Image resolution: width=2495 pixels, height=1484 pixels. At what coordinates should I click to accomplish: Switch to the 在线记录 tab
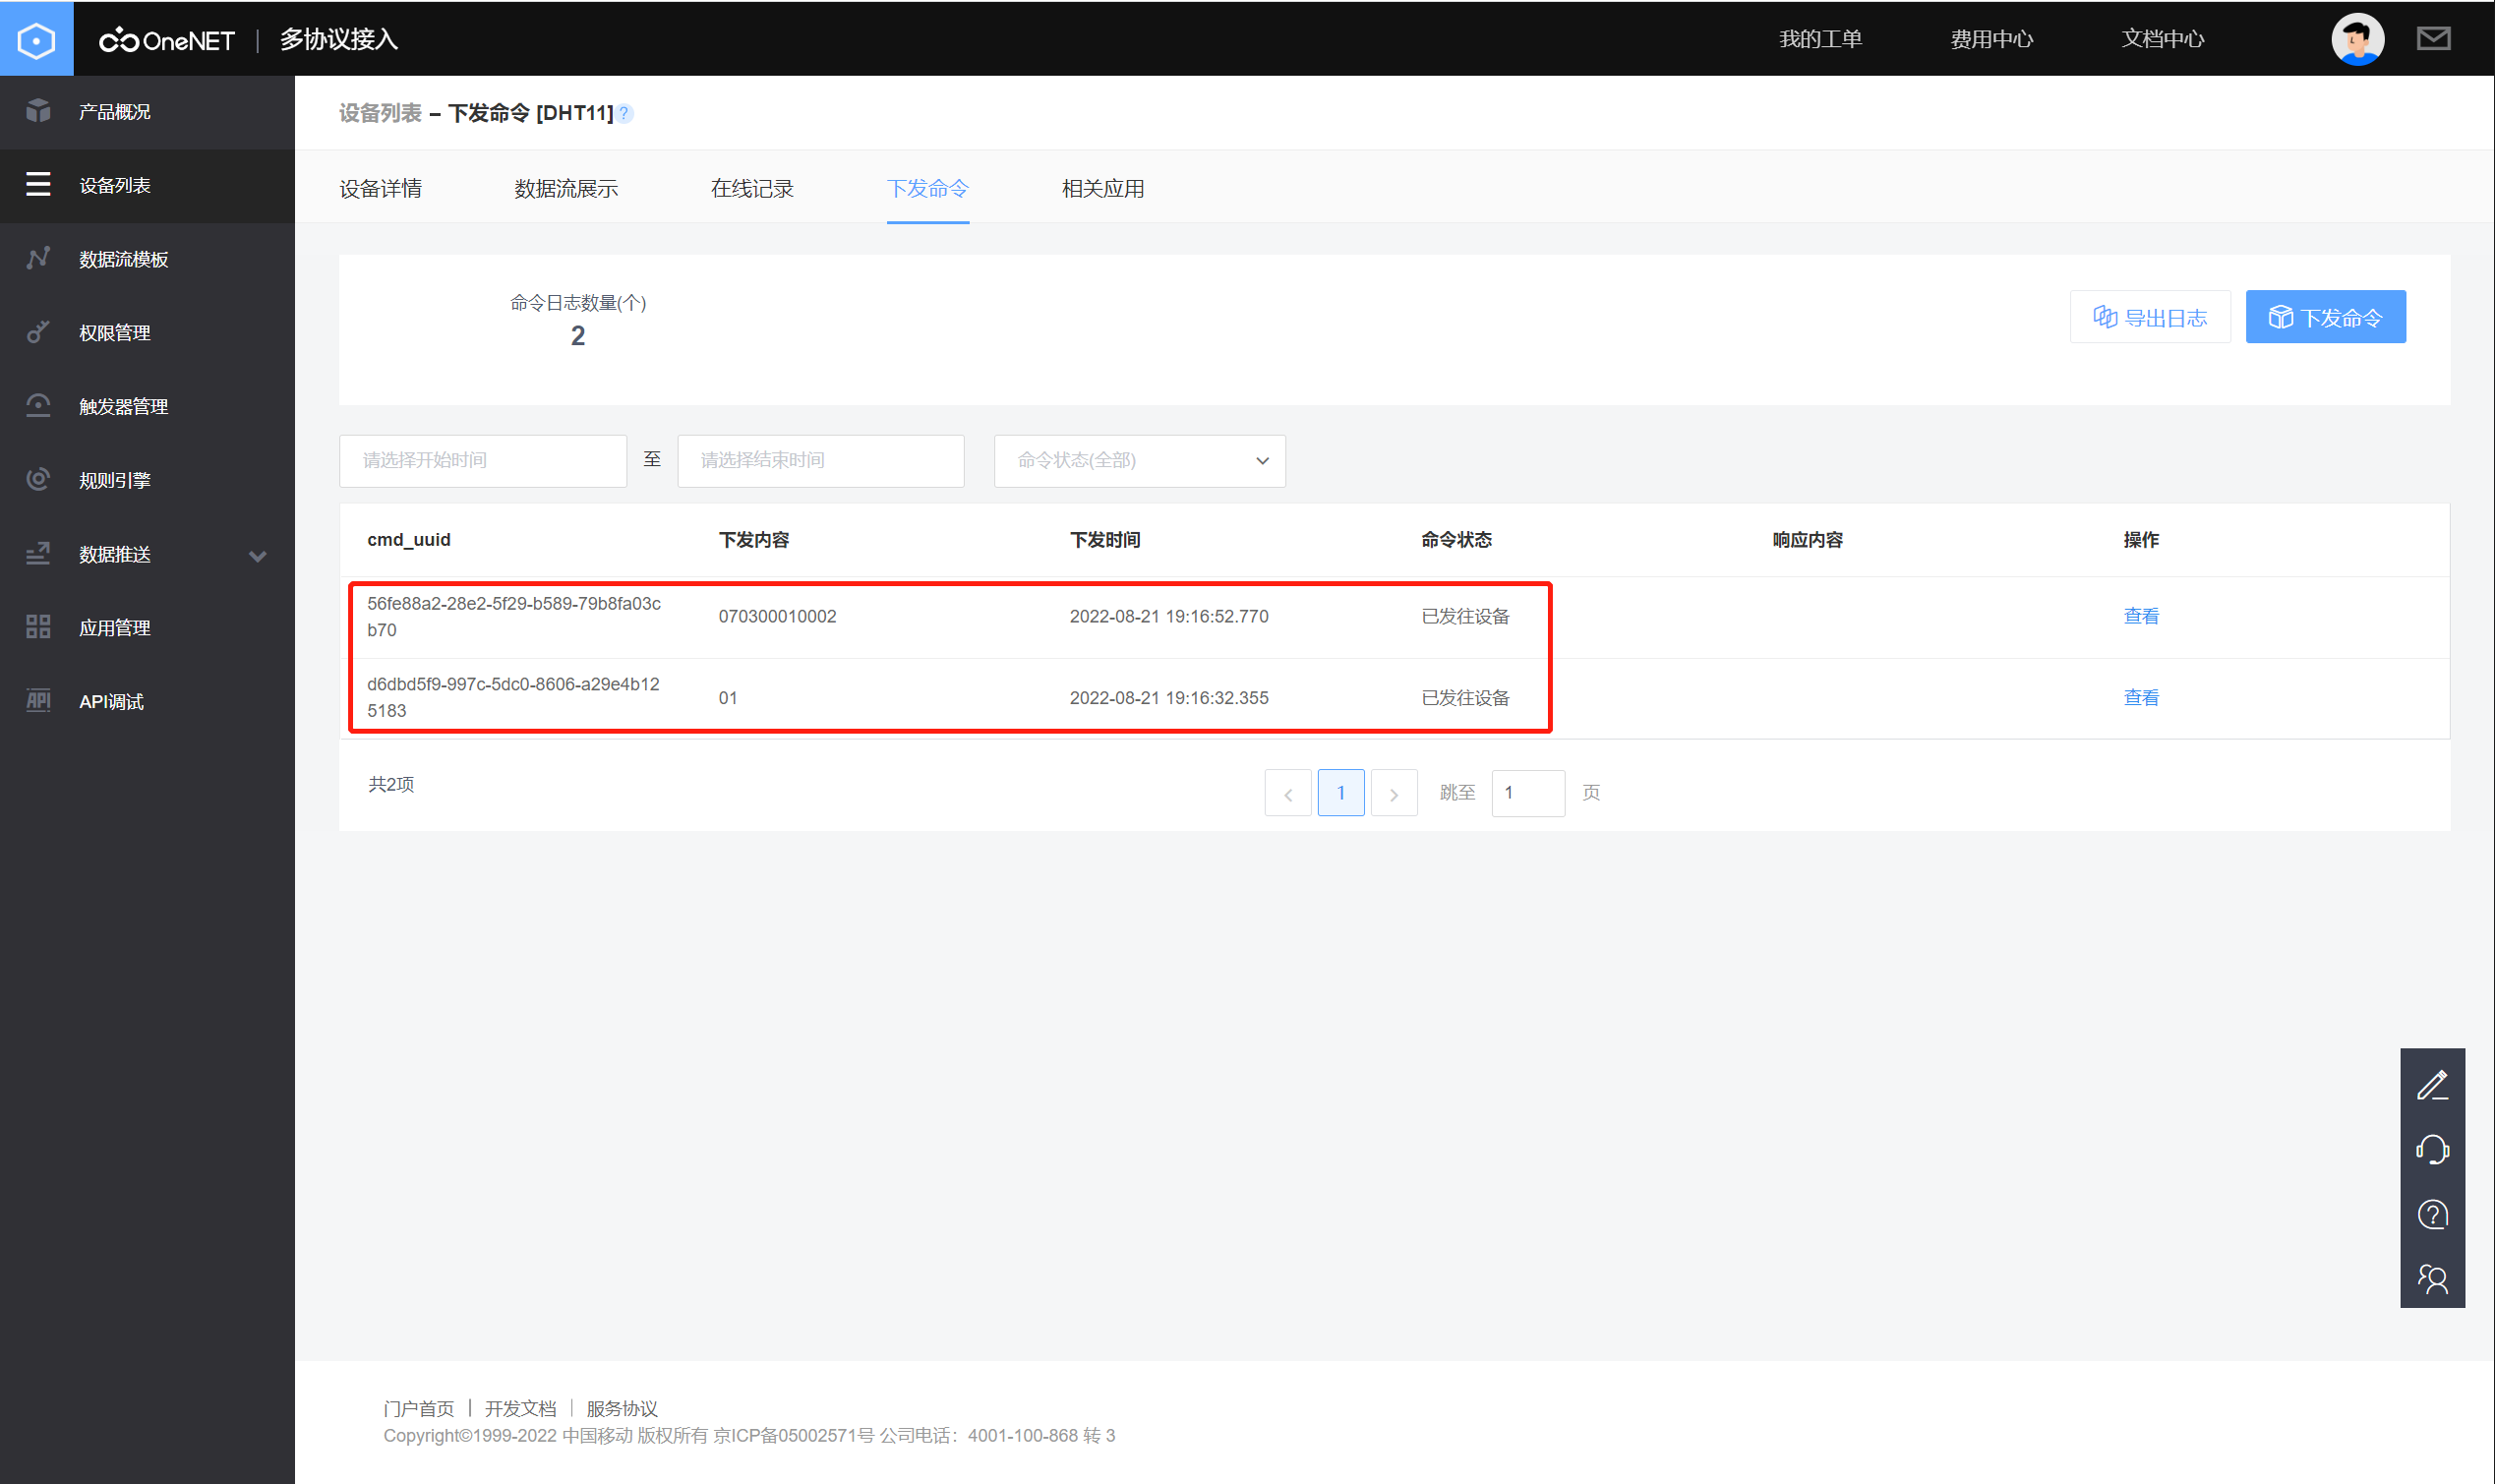coord(752,189)
